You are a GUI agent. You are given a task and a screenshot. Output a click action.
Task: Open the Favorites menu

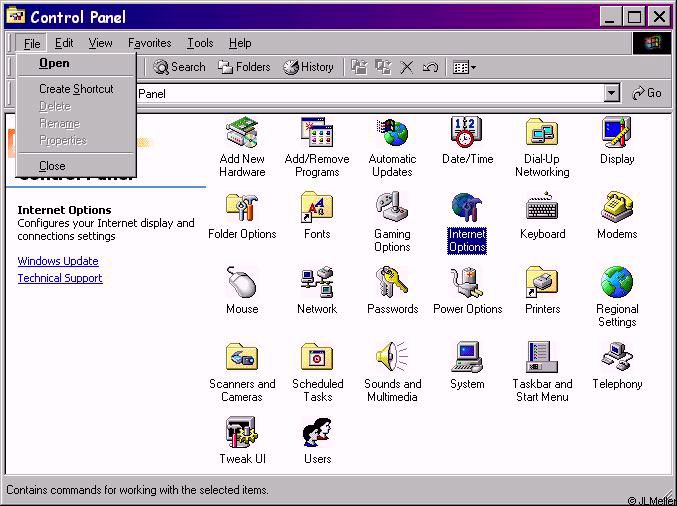(x=149, y=43)
